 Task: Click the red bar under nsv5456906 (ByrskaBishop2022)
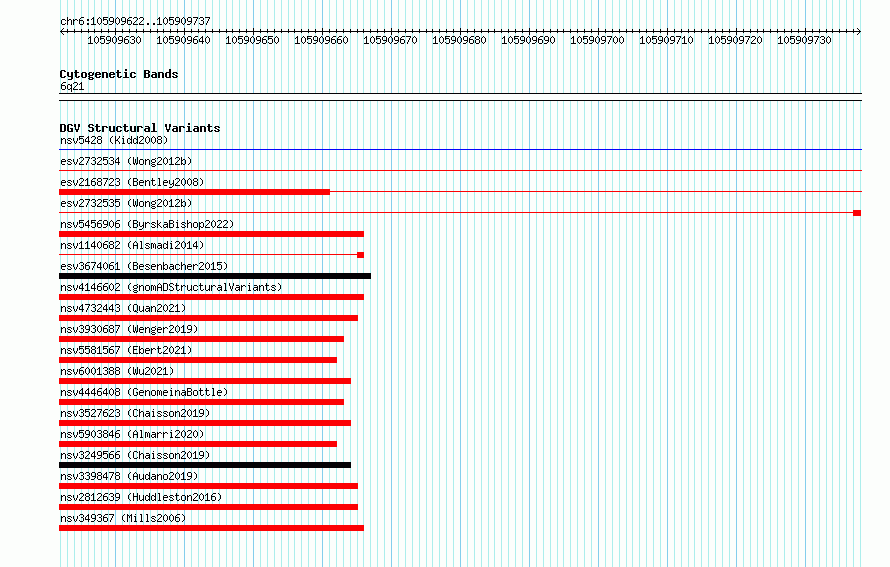click(x=211, y=234)
